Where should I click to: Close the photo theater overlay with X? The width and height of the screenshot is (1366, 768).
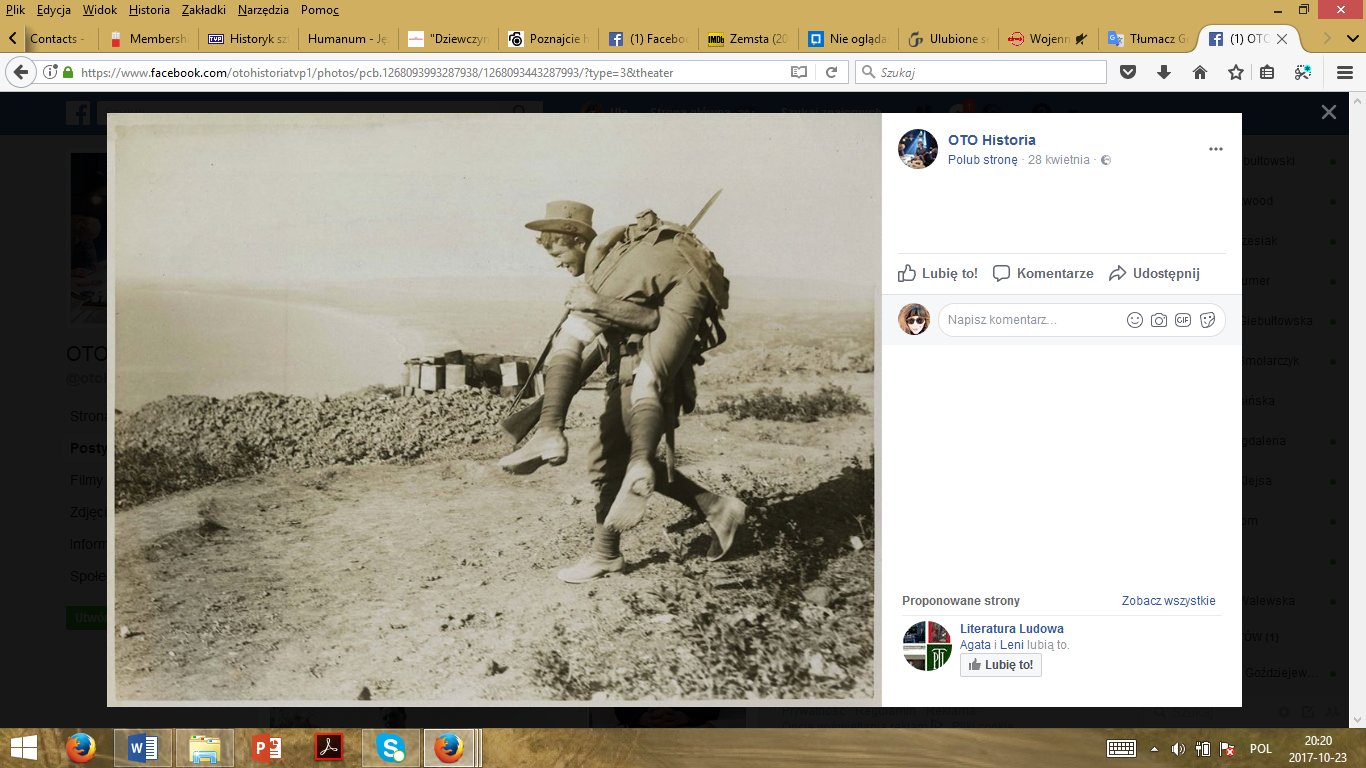[1328, 113]
